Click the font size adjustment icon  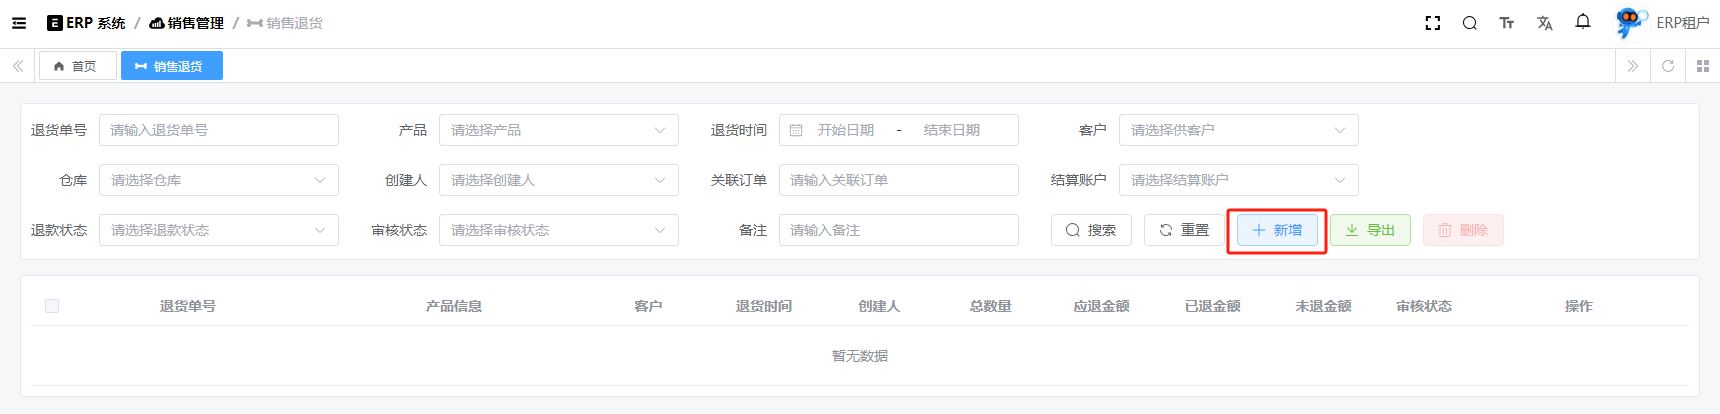click(1506, 23)
